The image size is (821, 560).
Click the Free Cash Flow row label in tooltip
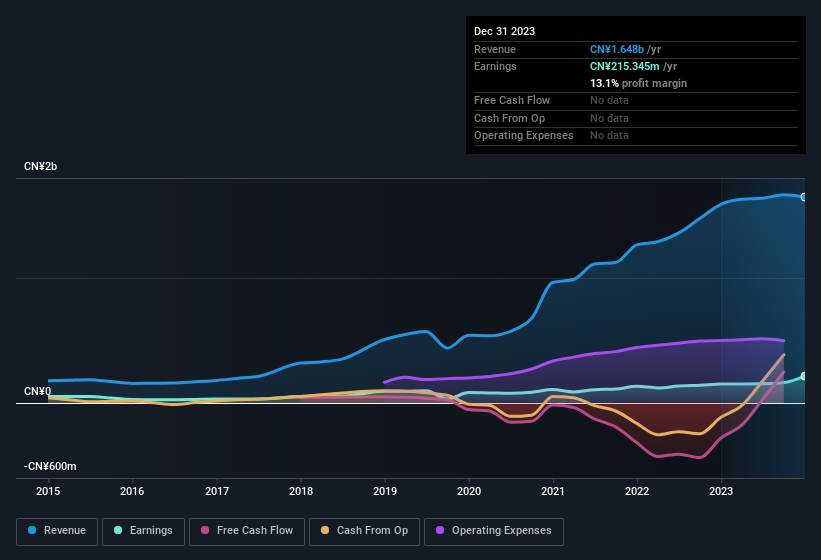coord(512,100)
